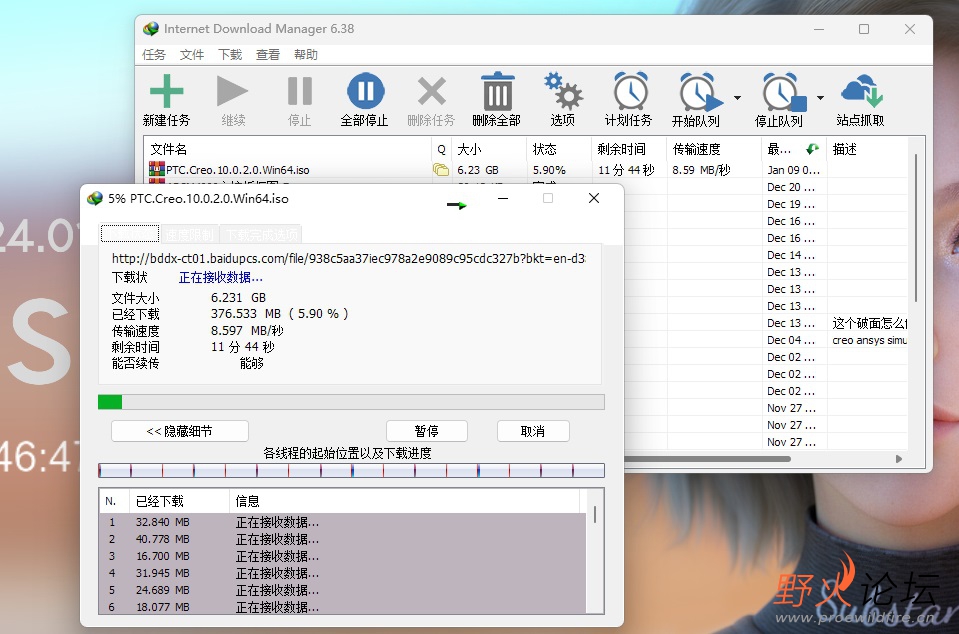Select PTC.Creo.10.0.2.0.Win64.iso row in main list
Screen dimensions: 959x634
pos(526,169)
